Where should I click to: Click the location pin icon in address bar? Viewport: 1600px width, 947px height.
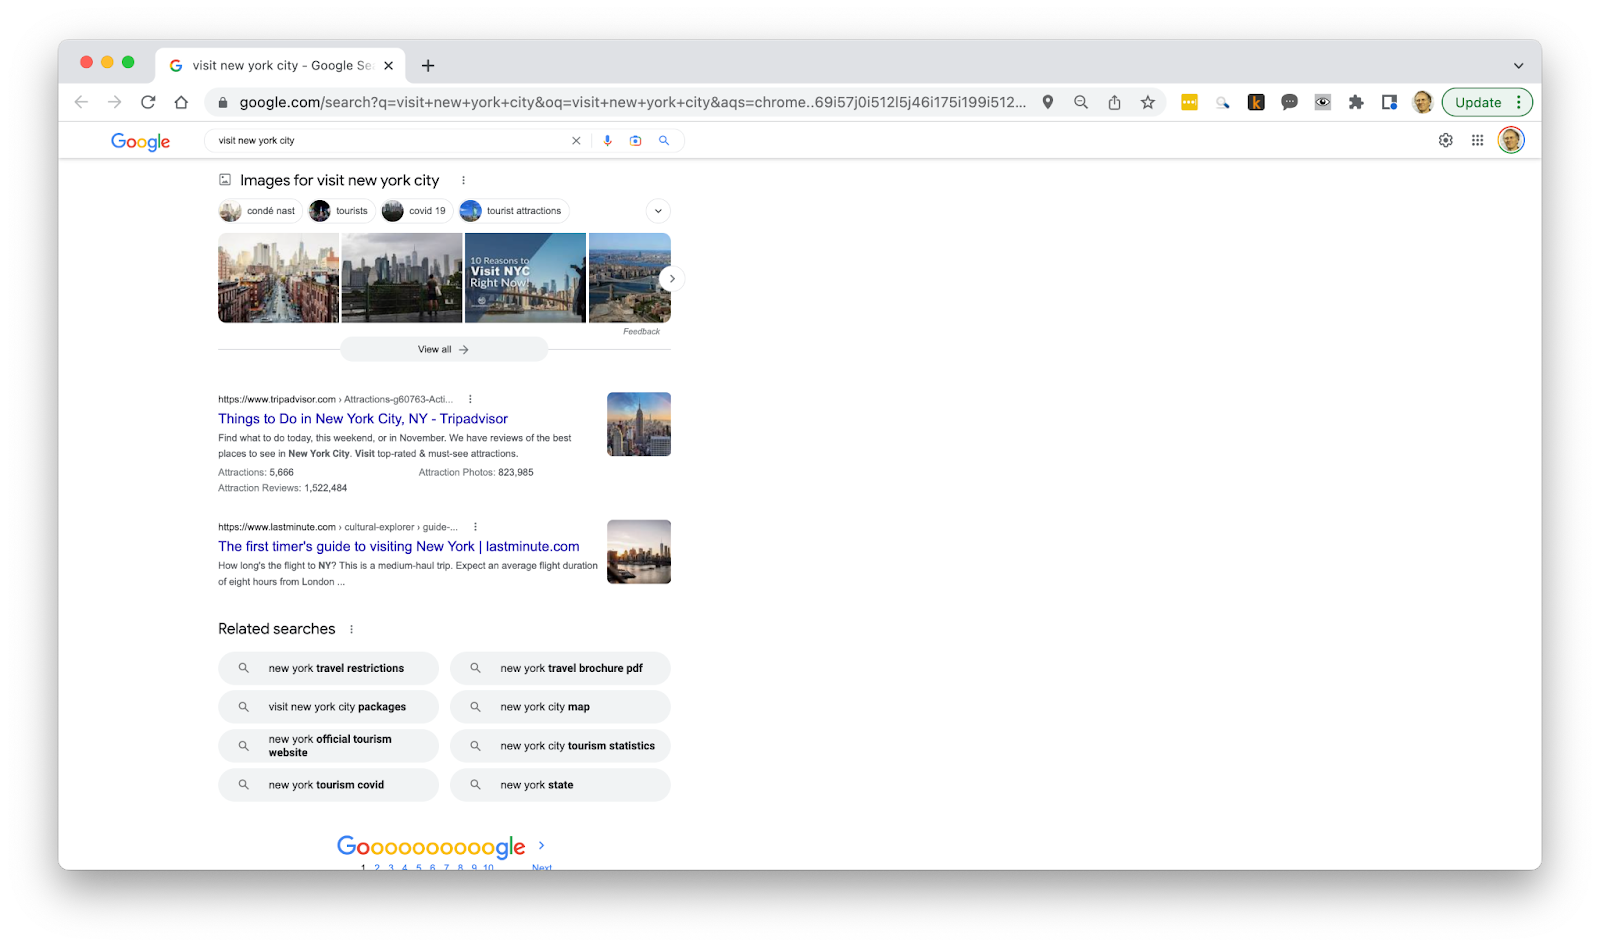1047,102
